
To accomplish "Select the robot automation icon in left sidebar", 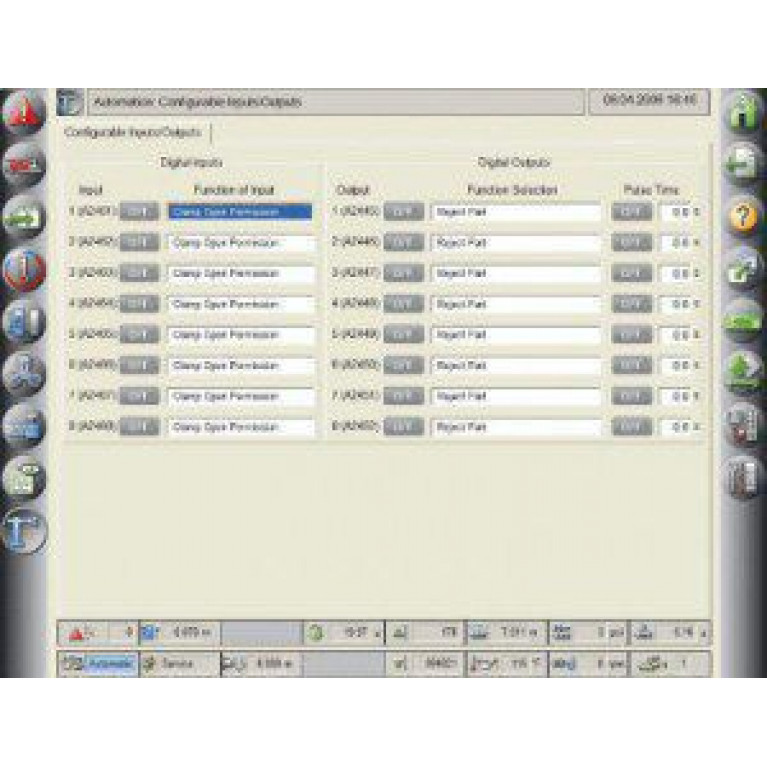I will click(x=24, y=529).
